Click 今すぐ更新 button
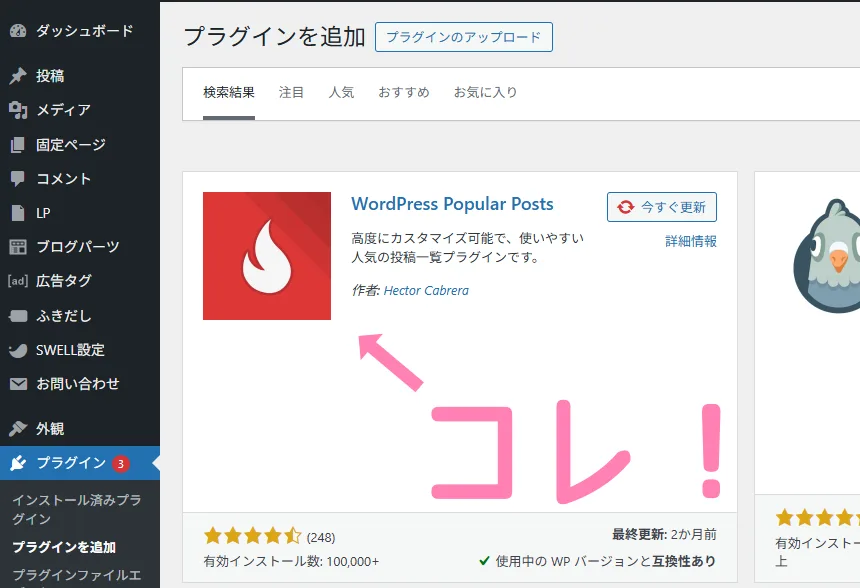The image size is (860, 588). [661, 207]
